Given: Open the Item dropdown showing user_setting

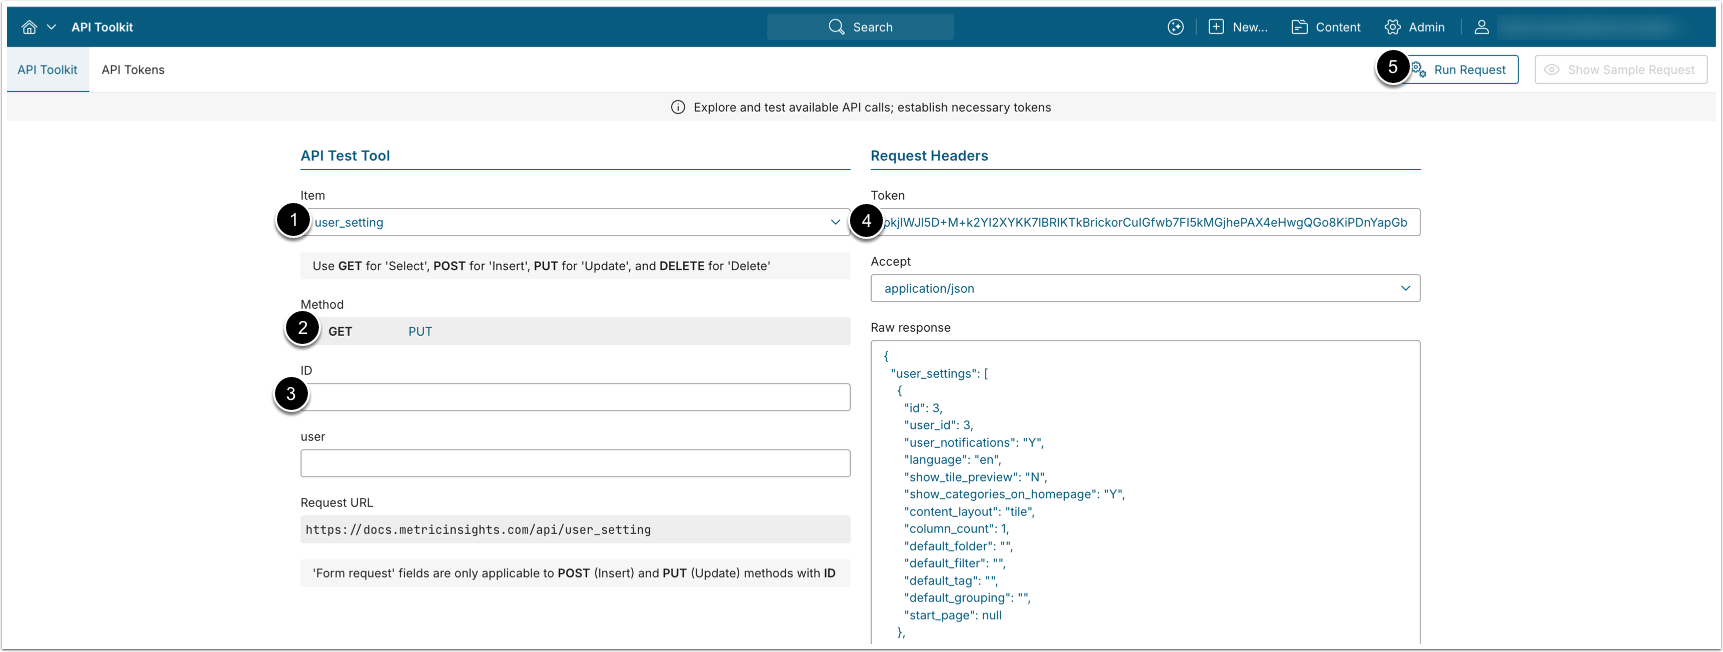Looking at the screenshot, I should pyautogui.click(x=576, y=222).
